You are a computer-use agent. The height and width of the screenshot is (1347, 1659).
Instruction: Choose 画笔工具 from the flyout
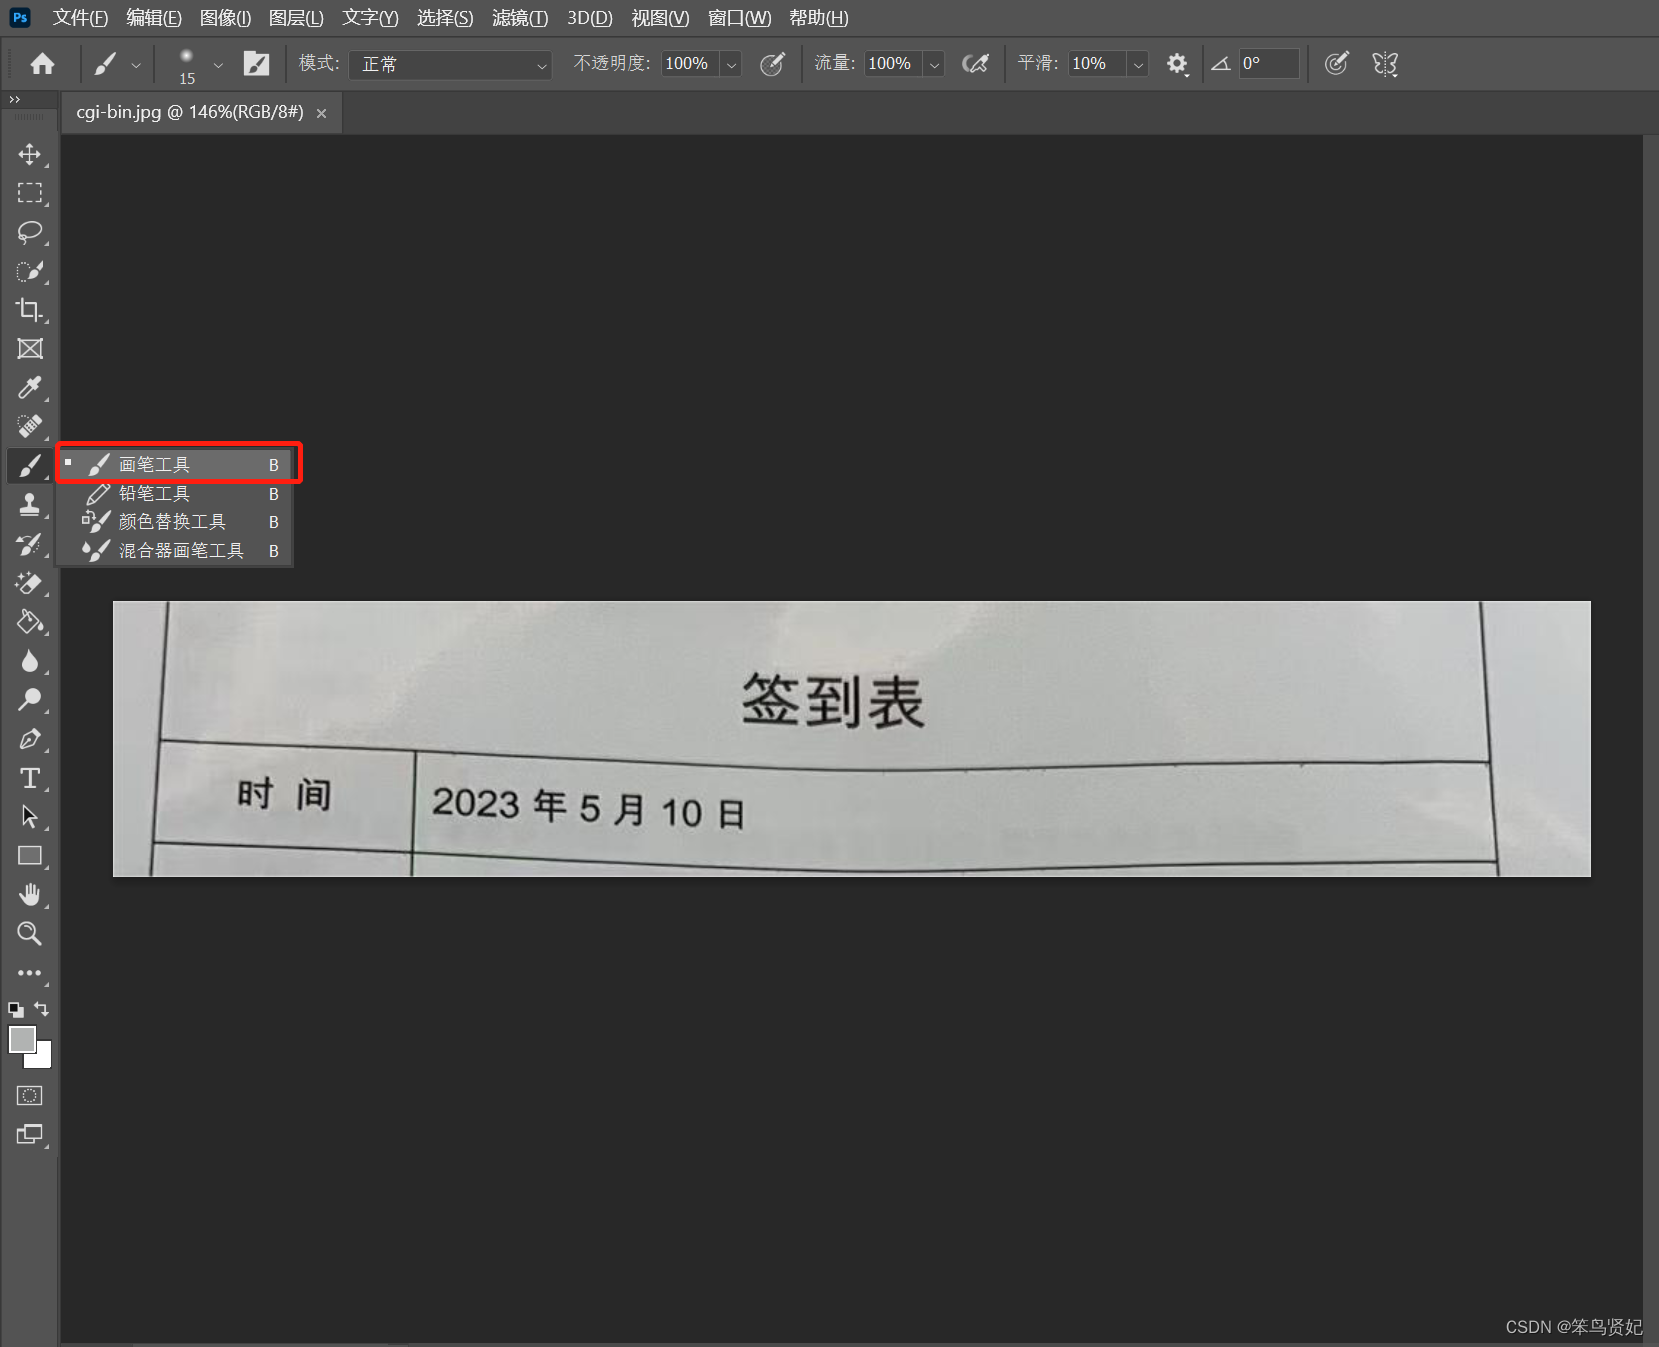(x=174, y=465)
